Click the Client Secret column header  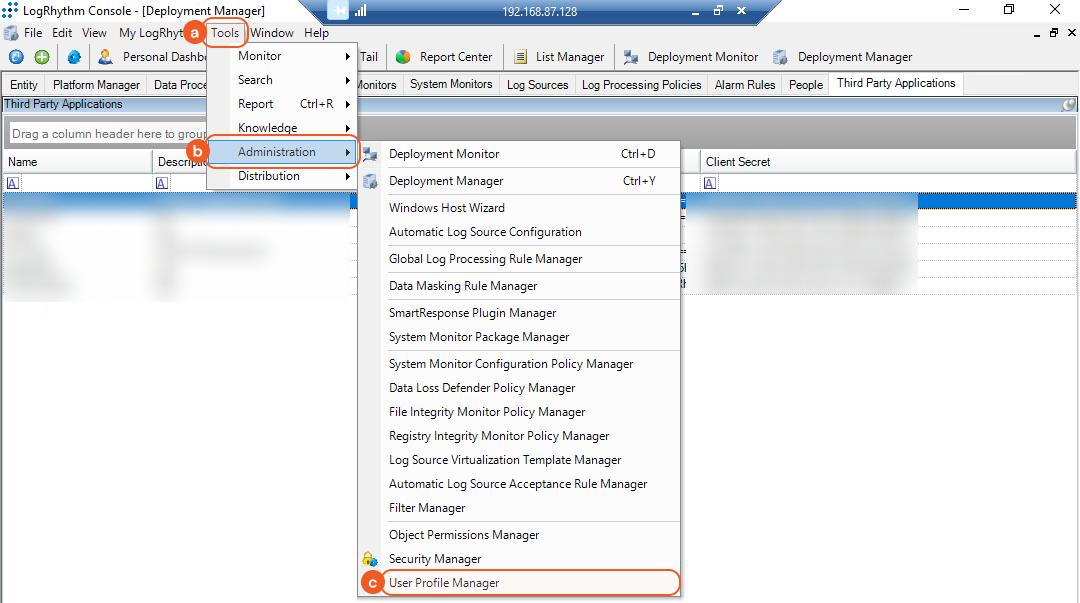[x=738, y=162]
